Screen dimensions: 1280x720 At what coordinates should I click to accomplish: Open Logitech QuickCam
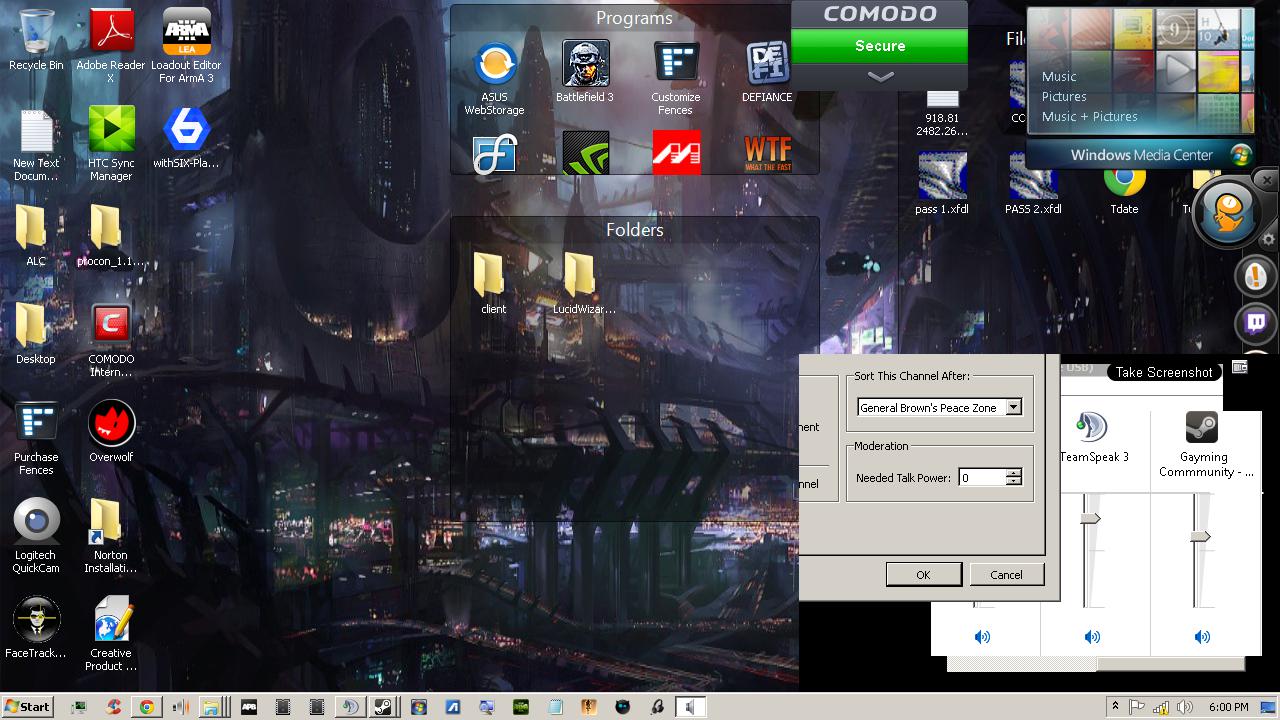(36, 536)
